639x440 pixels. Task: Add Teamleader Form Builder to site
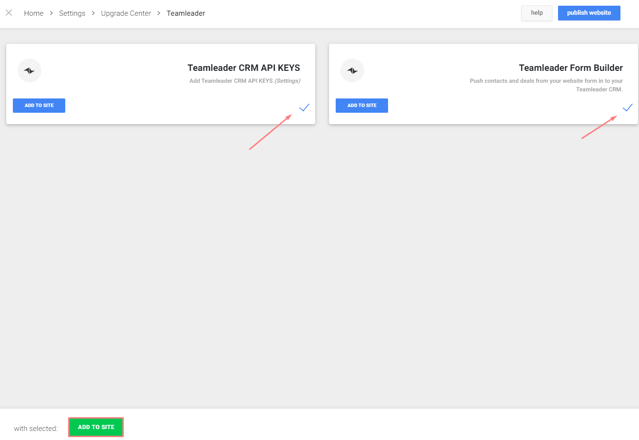362,106
